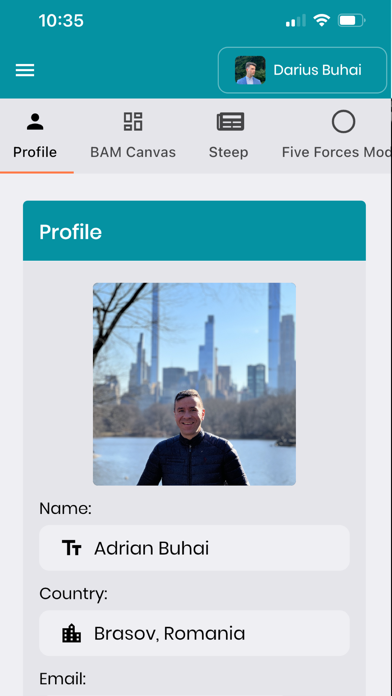Open the hamburger navigation menu
The image size is (392, 696).
[25, 70]
